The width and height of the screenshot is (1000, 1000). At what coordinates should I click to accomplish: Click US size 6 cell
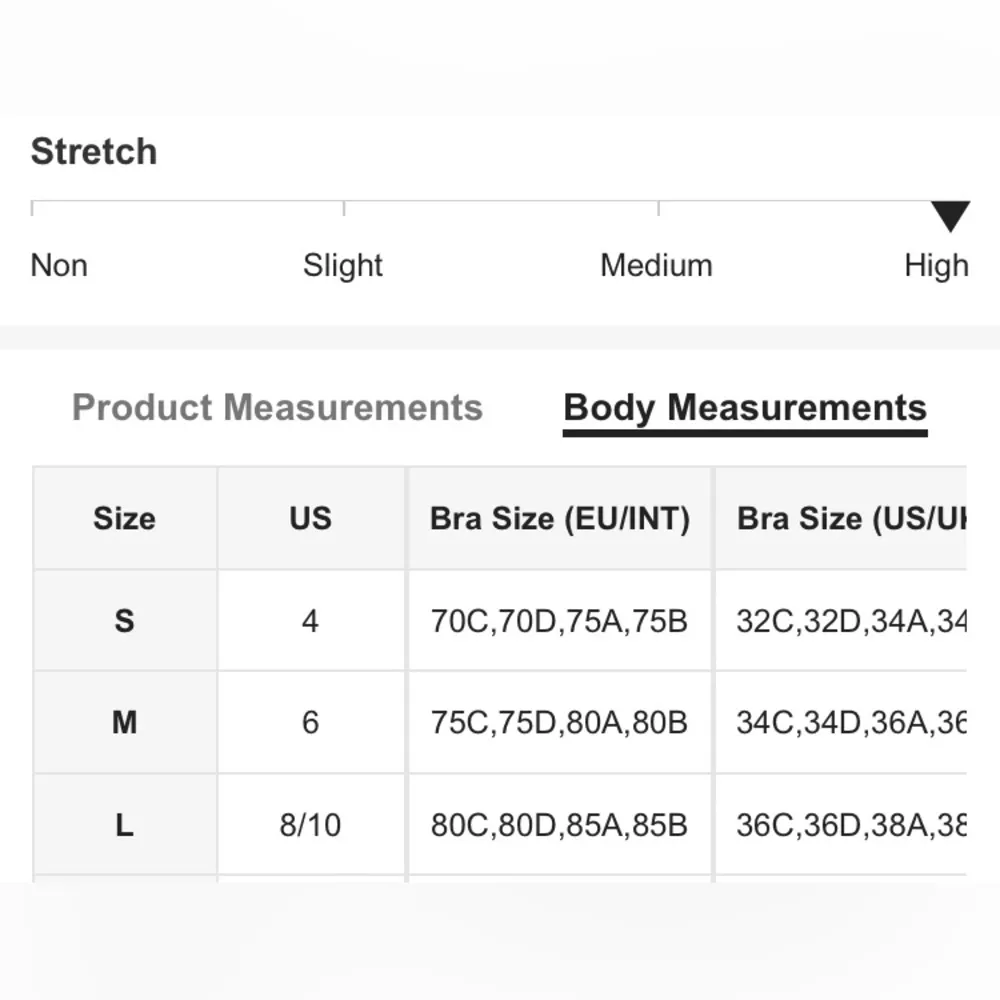(310, 722)
